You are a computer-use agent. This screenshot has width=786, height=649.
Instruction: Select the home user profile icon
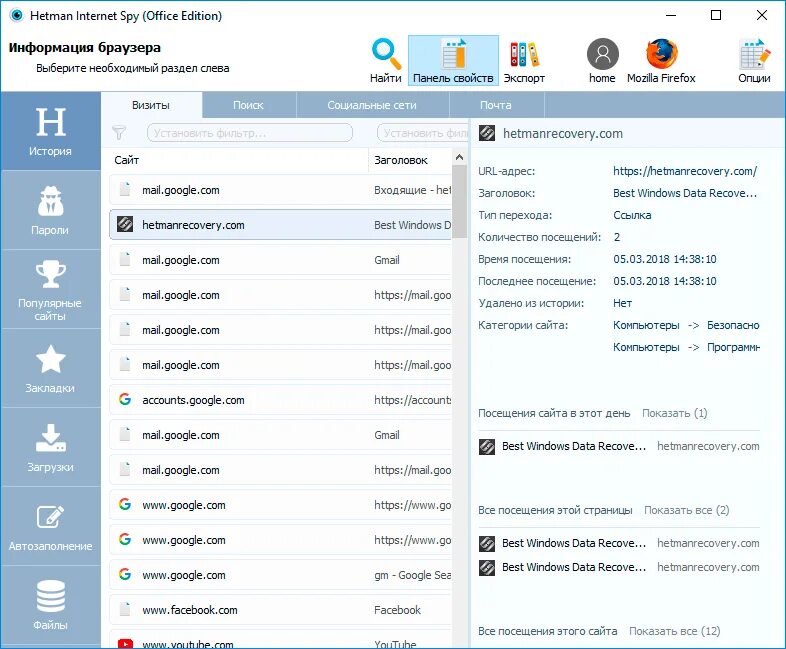[x=602, y=61]
